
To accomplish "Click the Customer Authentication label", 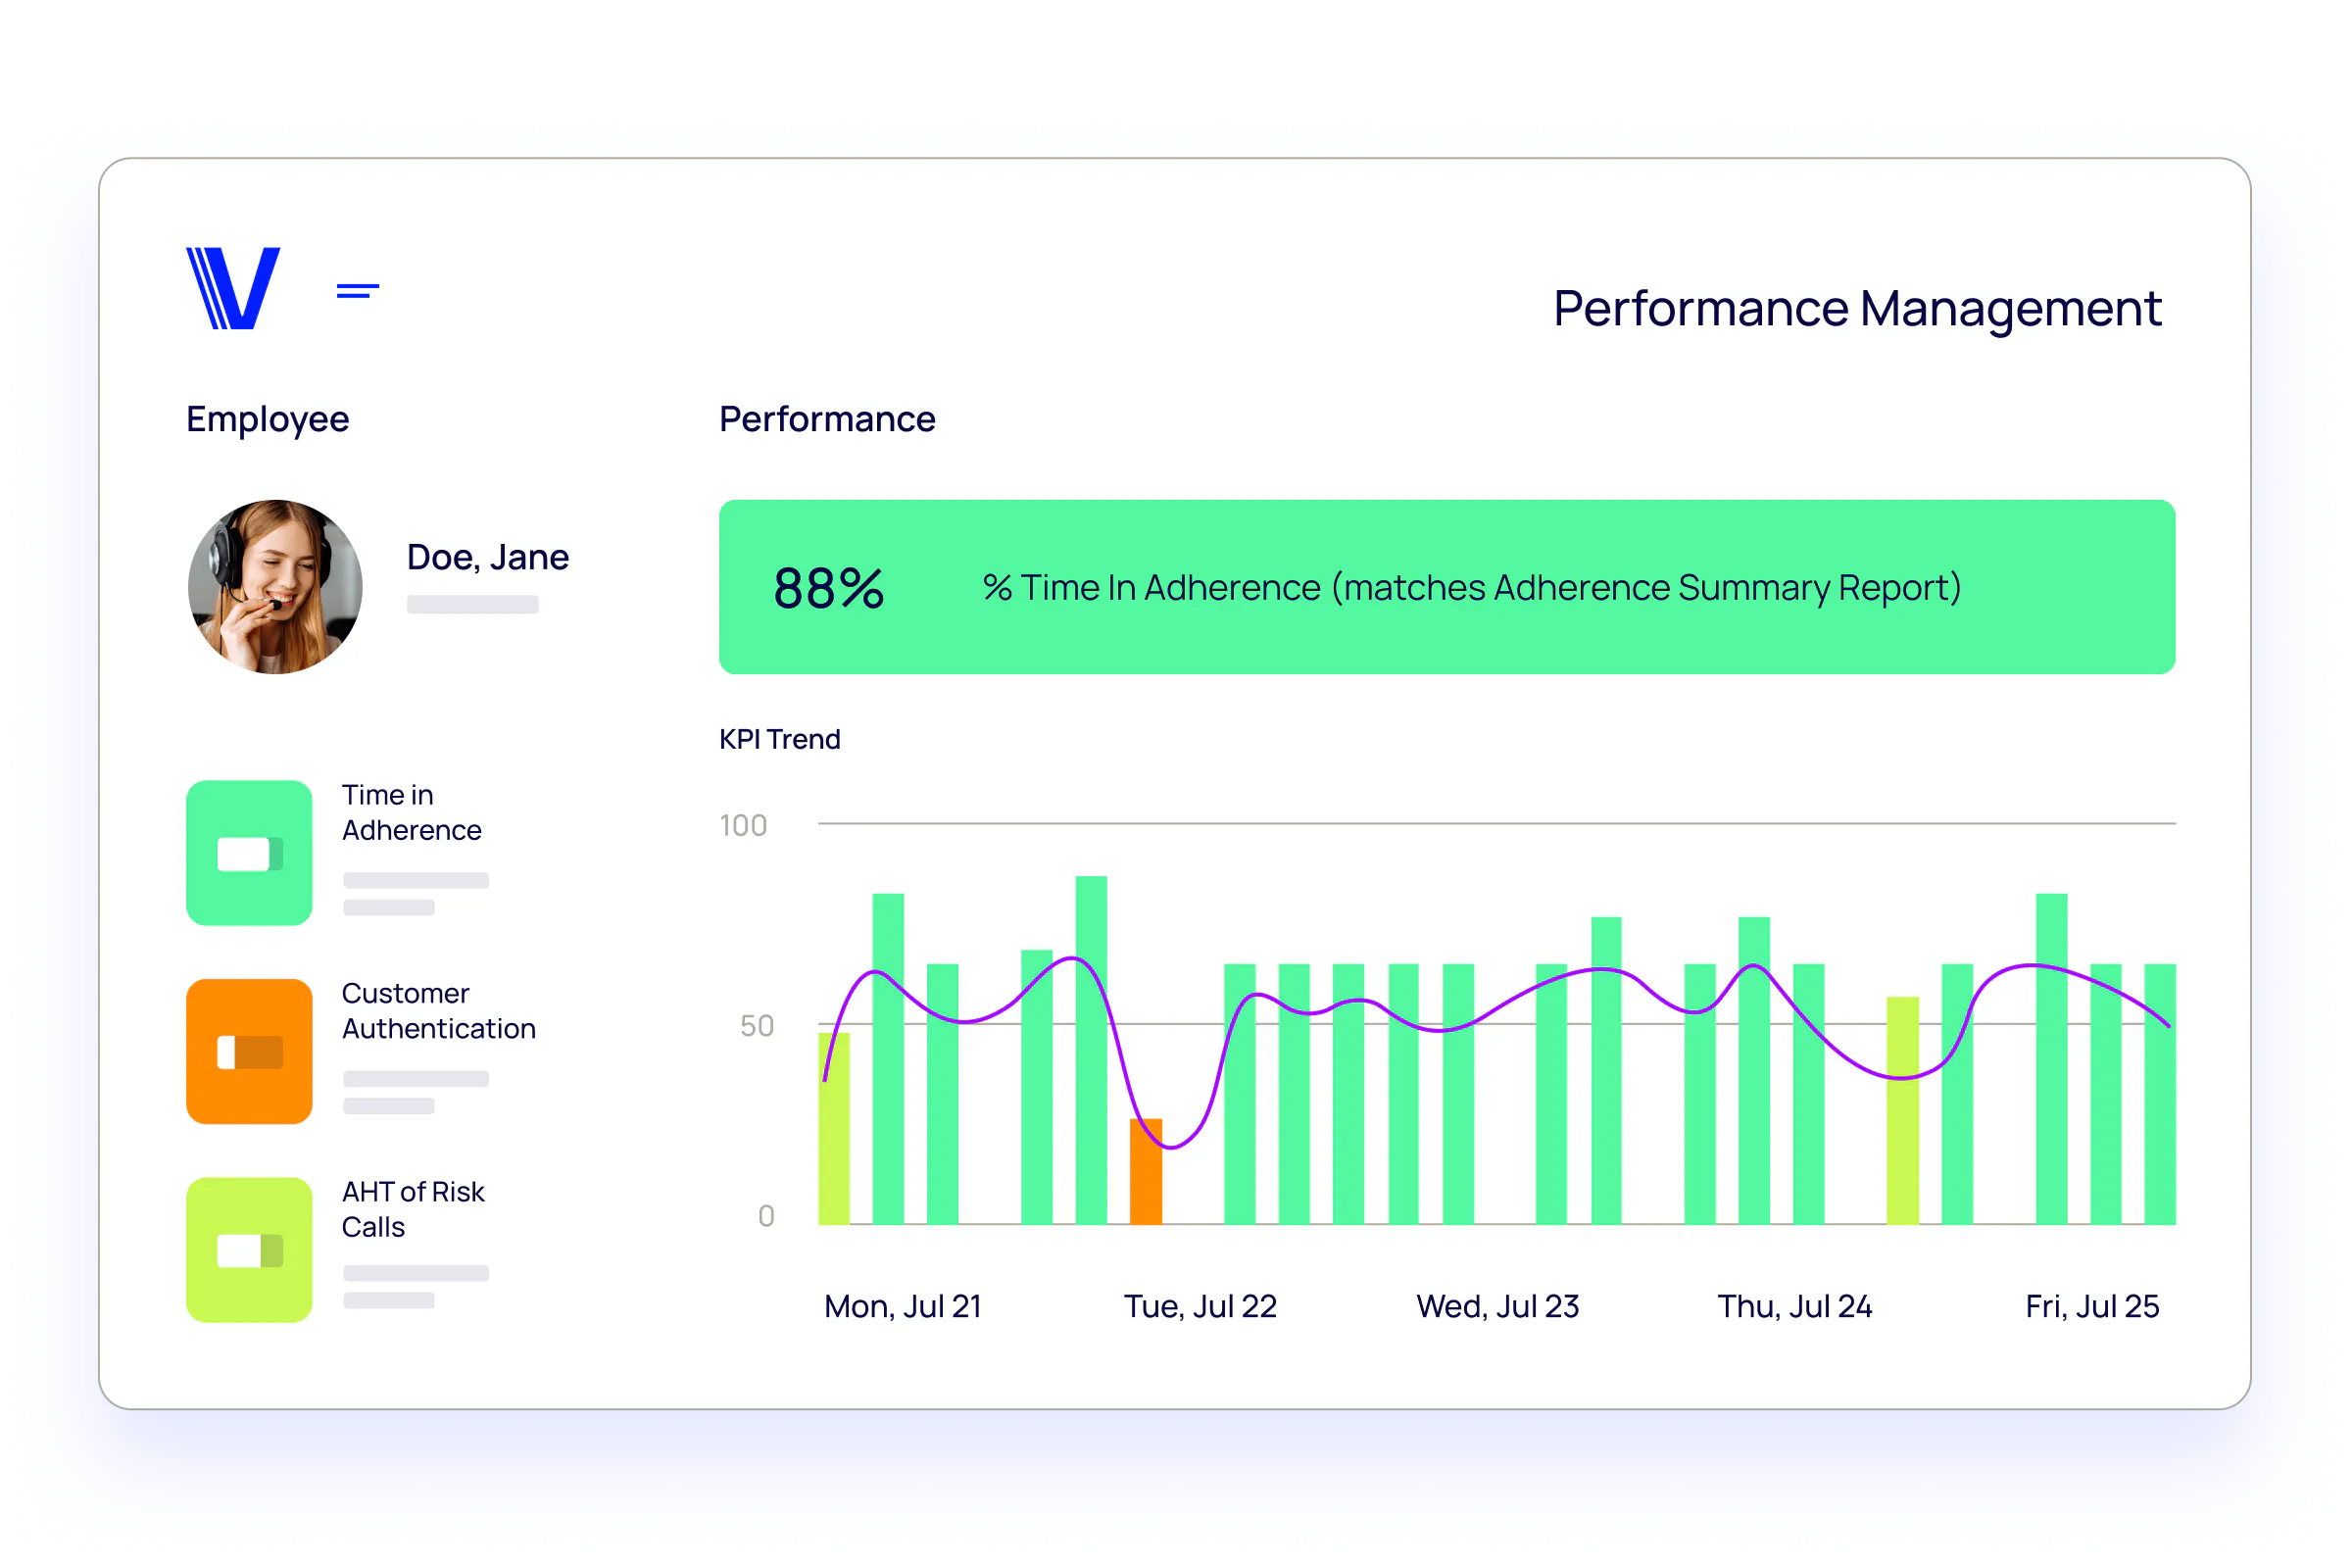I will (x=439, y=1011).
